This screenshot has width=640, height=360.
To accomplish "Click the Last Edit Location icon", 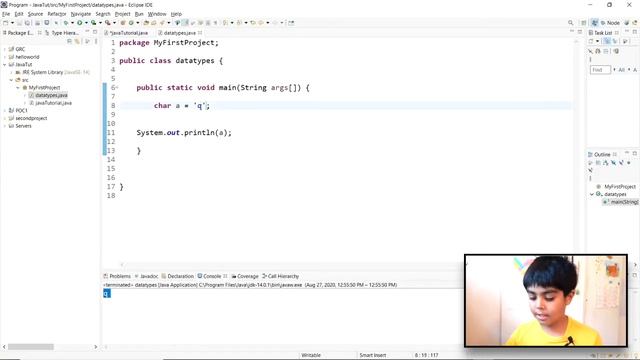I will click(253, 23).
